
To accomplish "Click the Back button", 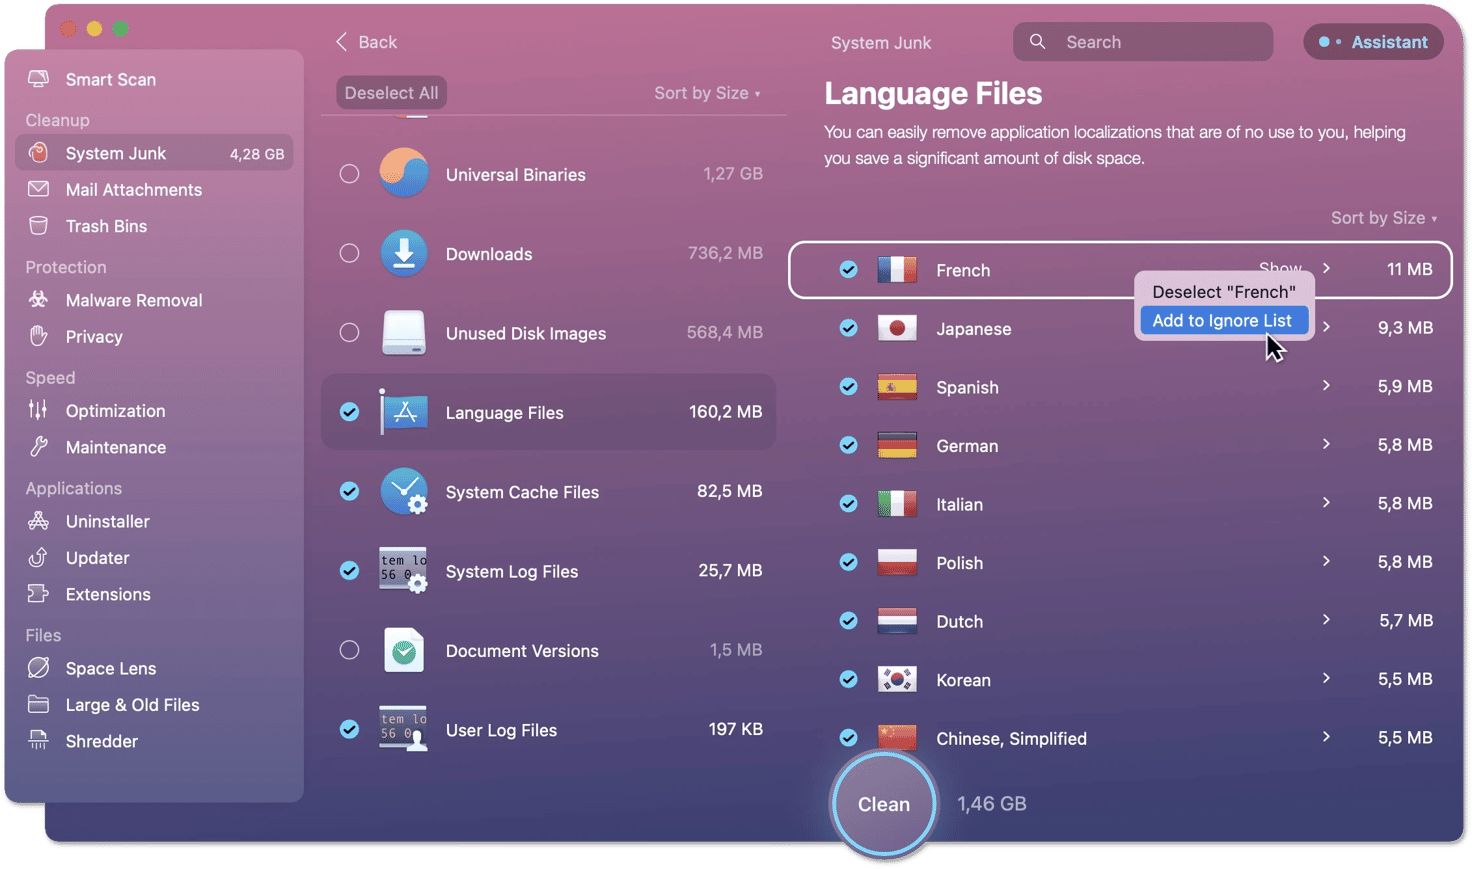I will [x=366, y=42].
